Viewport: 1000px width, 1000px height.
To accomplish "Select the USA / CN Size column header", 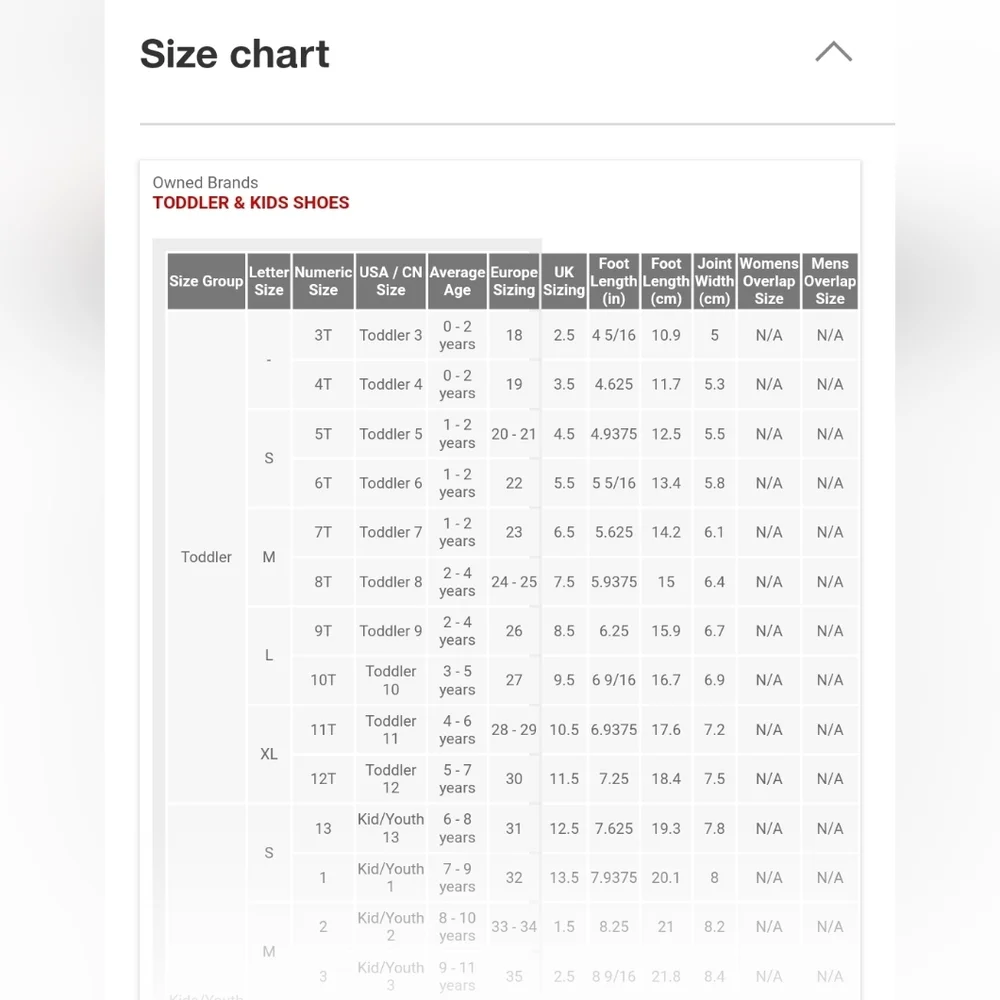I will point(390,281).
